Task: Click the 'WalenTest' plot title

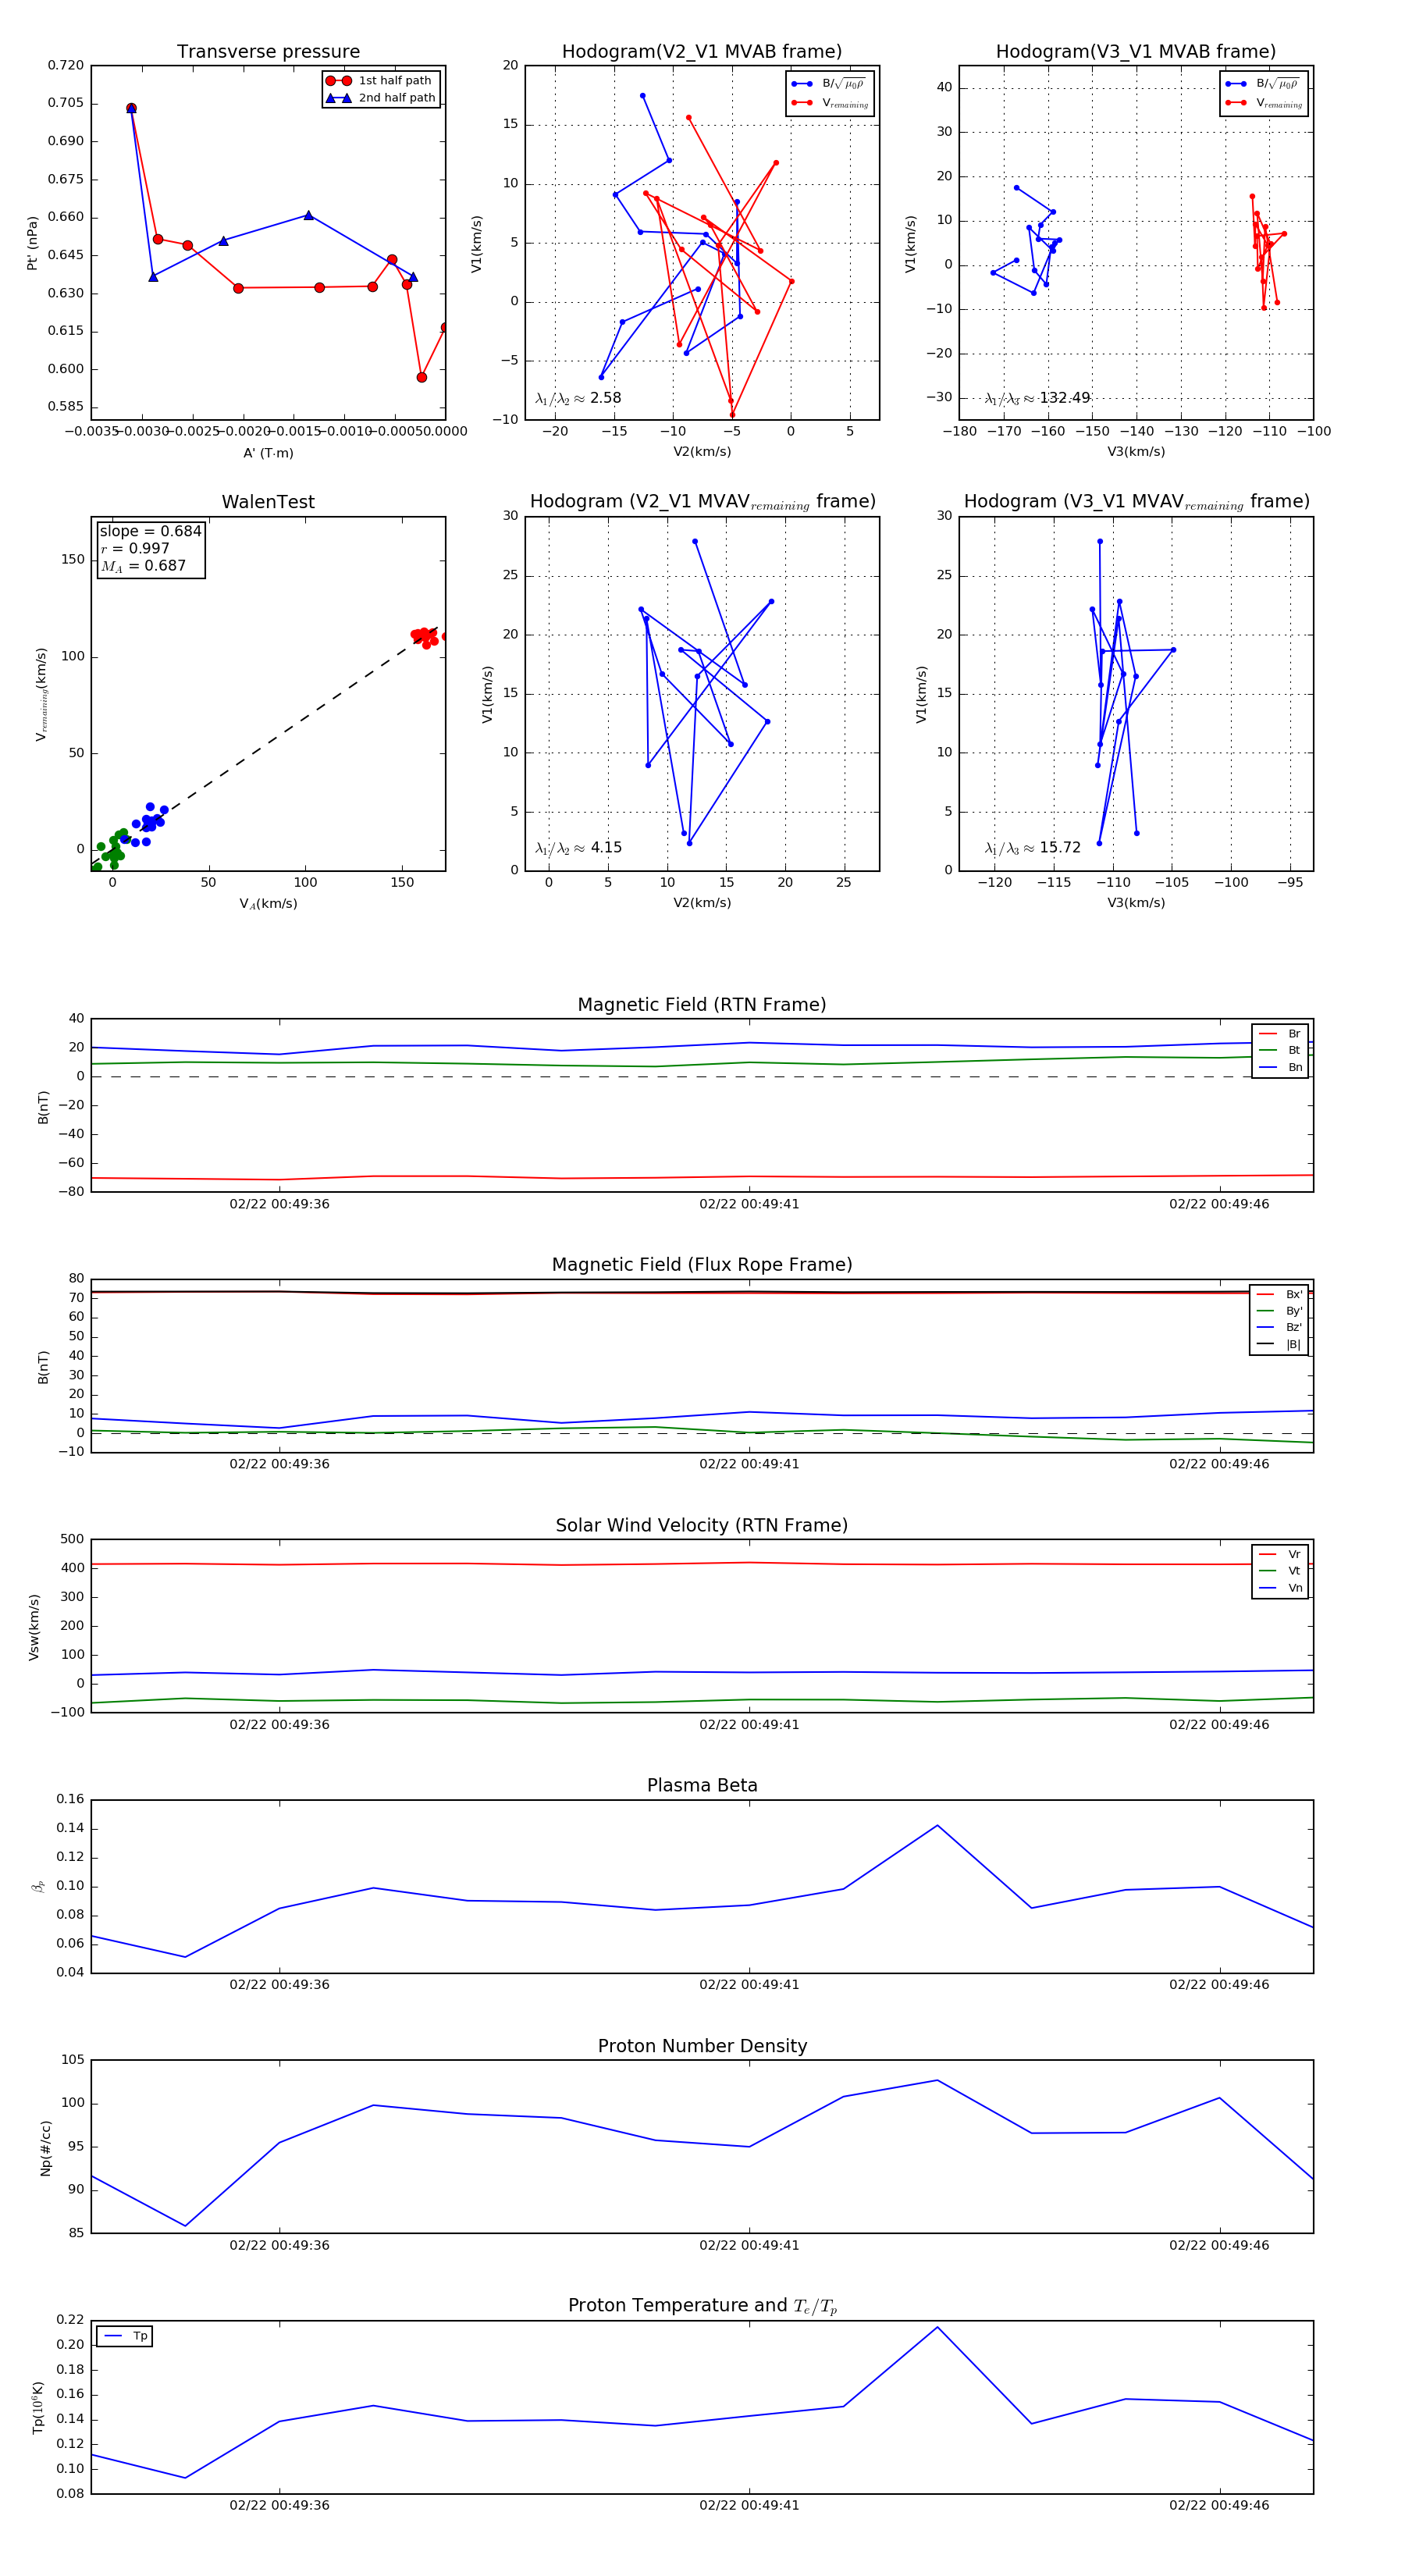Action: (x=268, y=502)
